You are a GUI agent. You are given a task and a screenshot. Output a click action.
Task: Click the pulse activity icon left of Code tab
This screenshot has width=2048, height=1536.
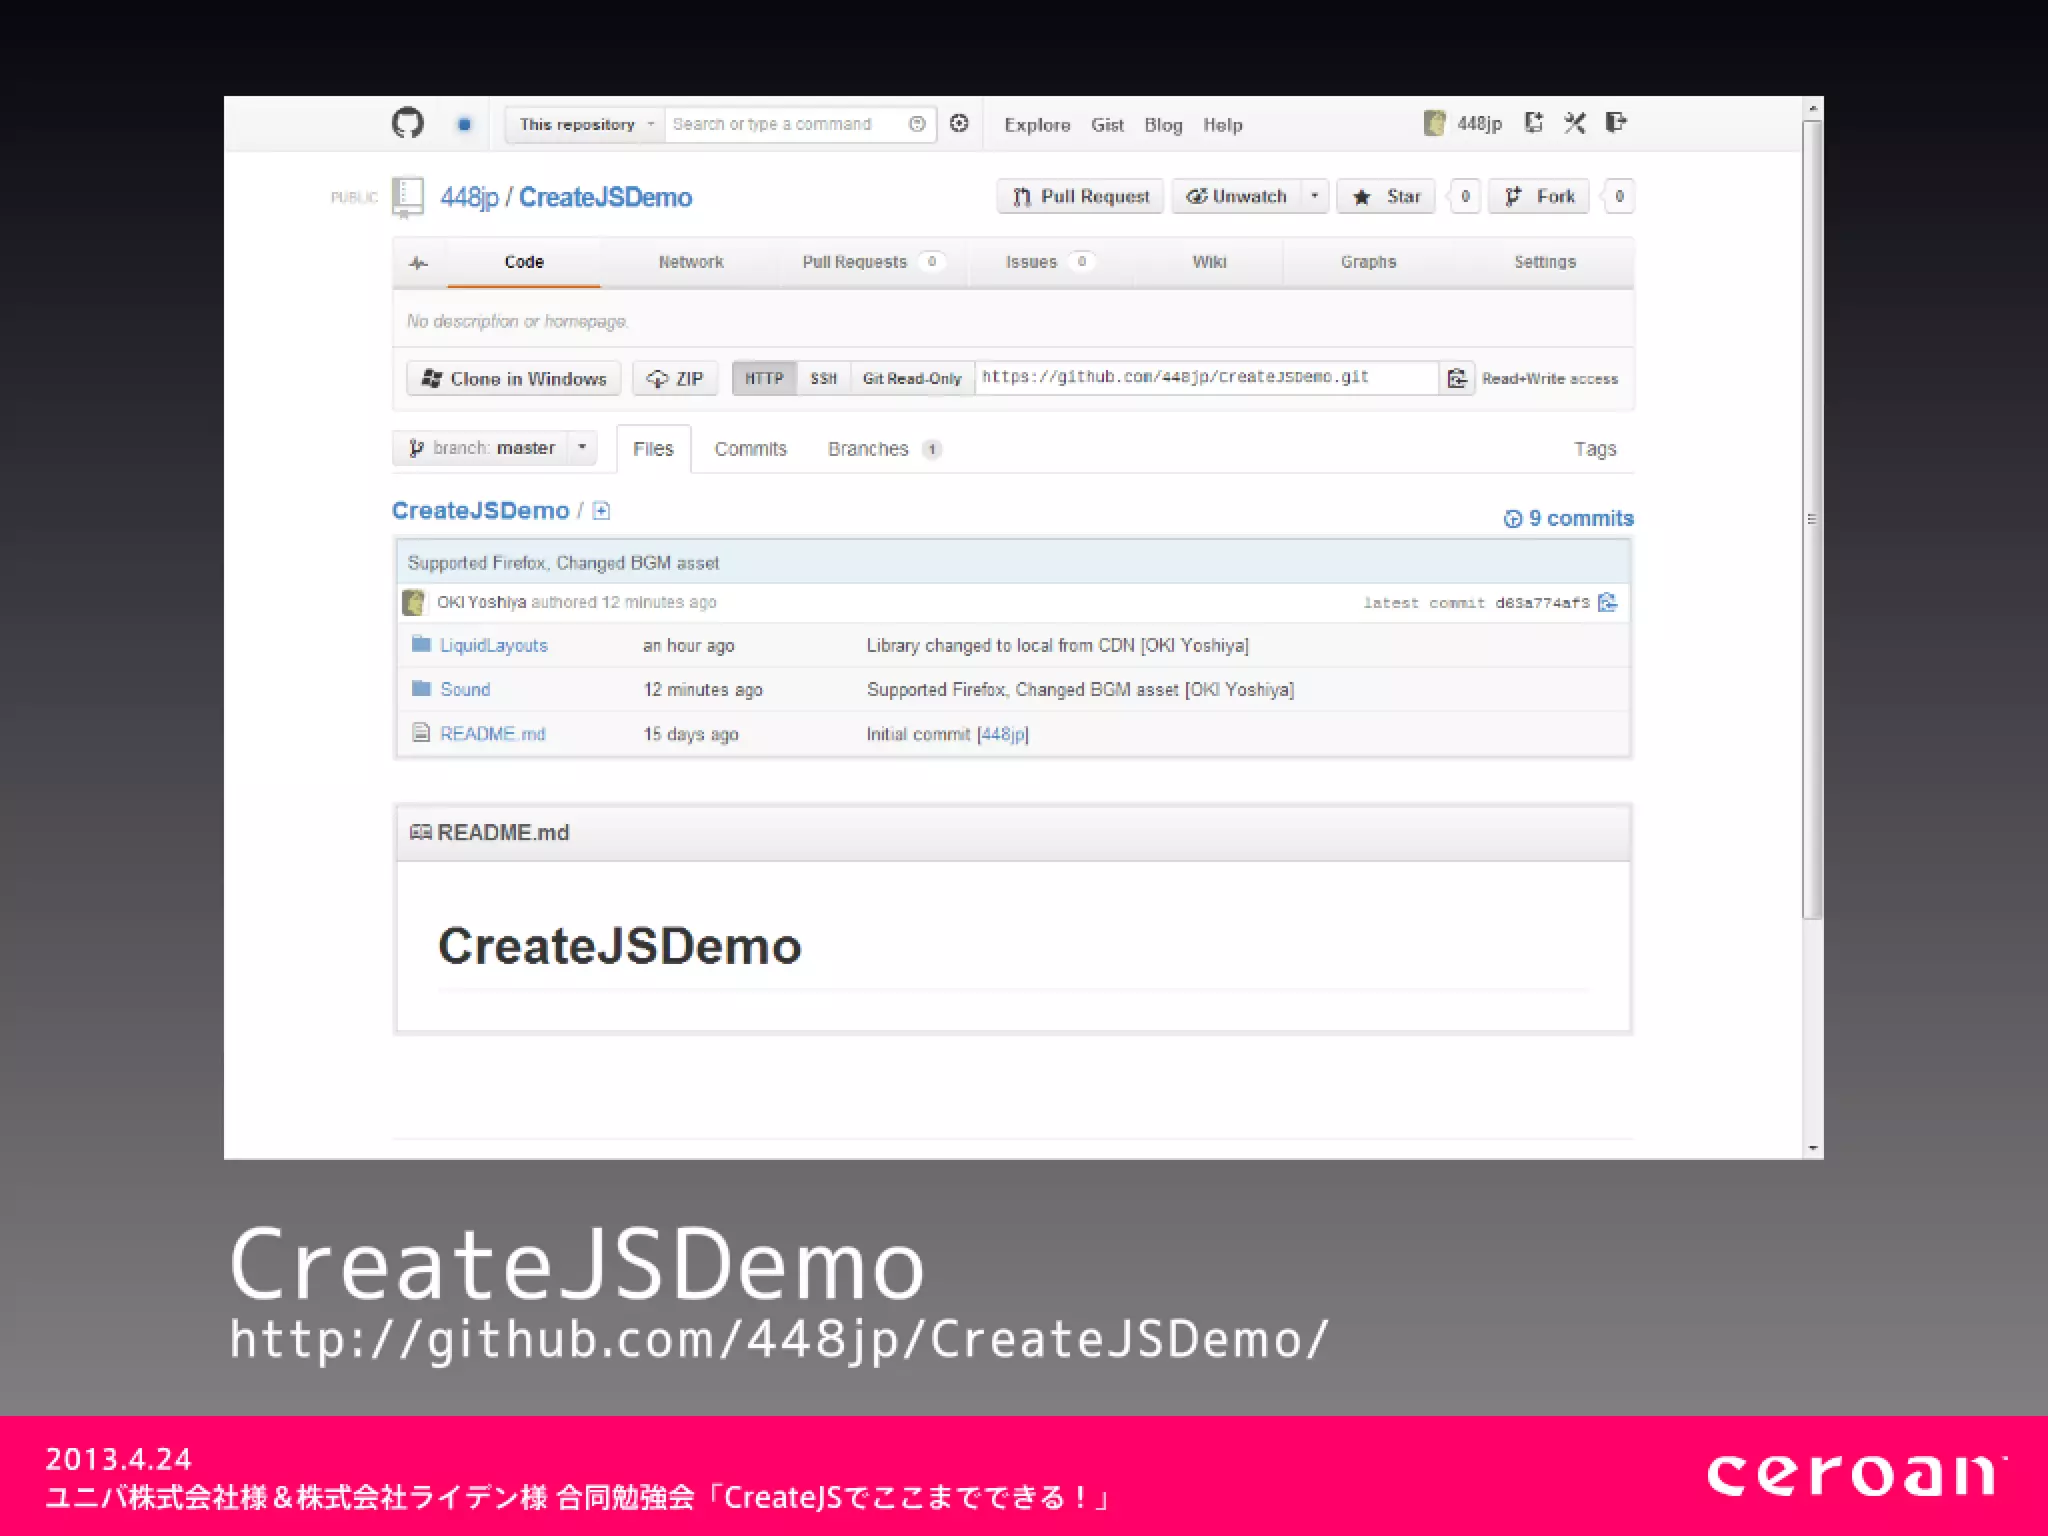coord(419,263)
